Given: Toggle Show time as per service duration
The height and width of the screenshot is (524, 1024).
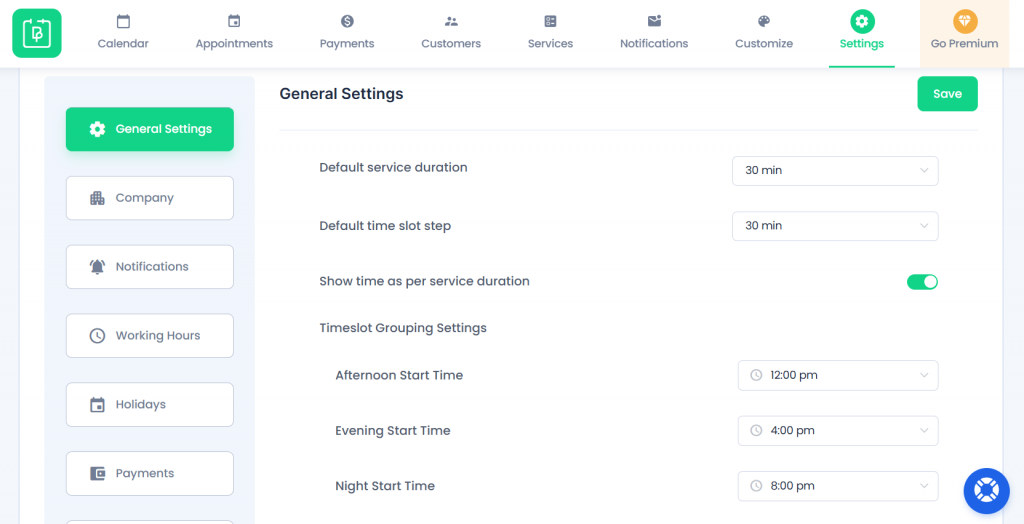Looking at the screenshot, I should 922,282.
